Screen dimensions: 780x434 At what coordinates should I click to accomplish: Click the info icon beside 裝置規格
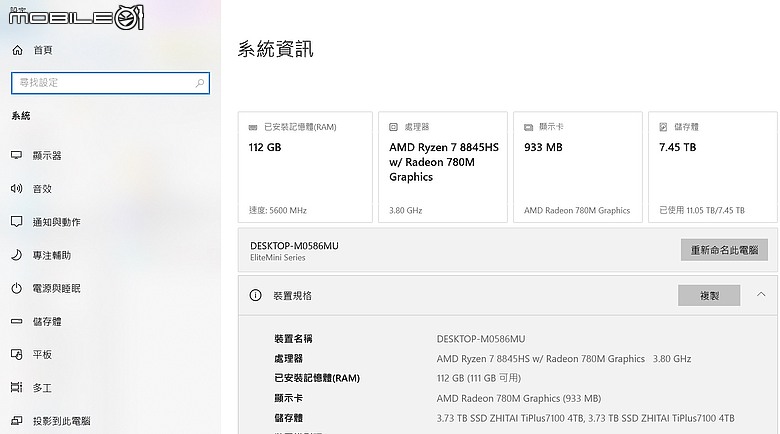255,295
